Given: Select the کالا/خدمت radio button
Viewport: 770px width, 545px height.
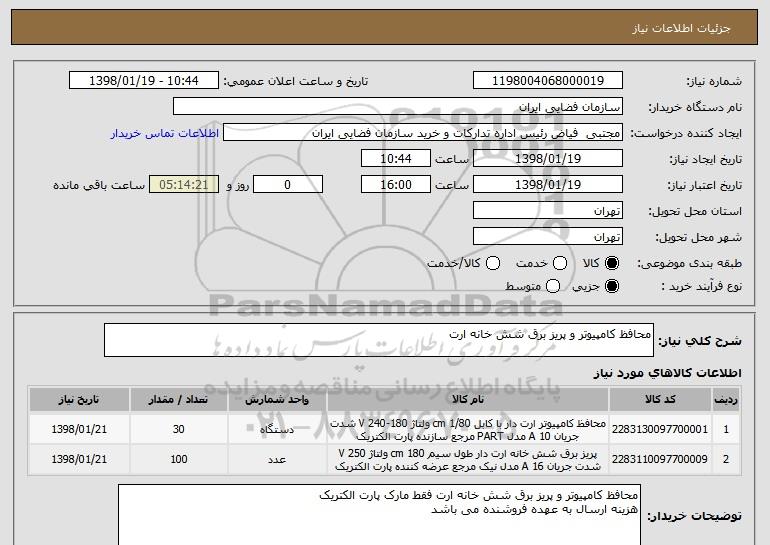Looking at the screenshot, I should [x=493, y=263].
